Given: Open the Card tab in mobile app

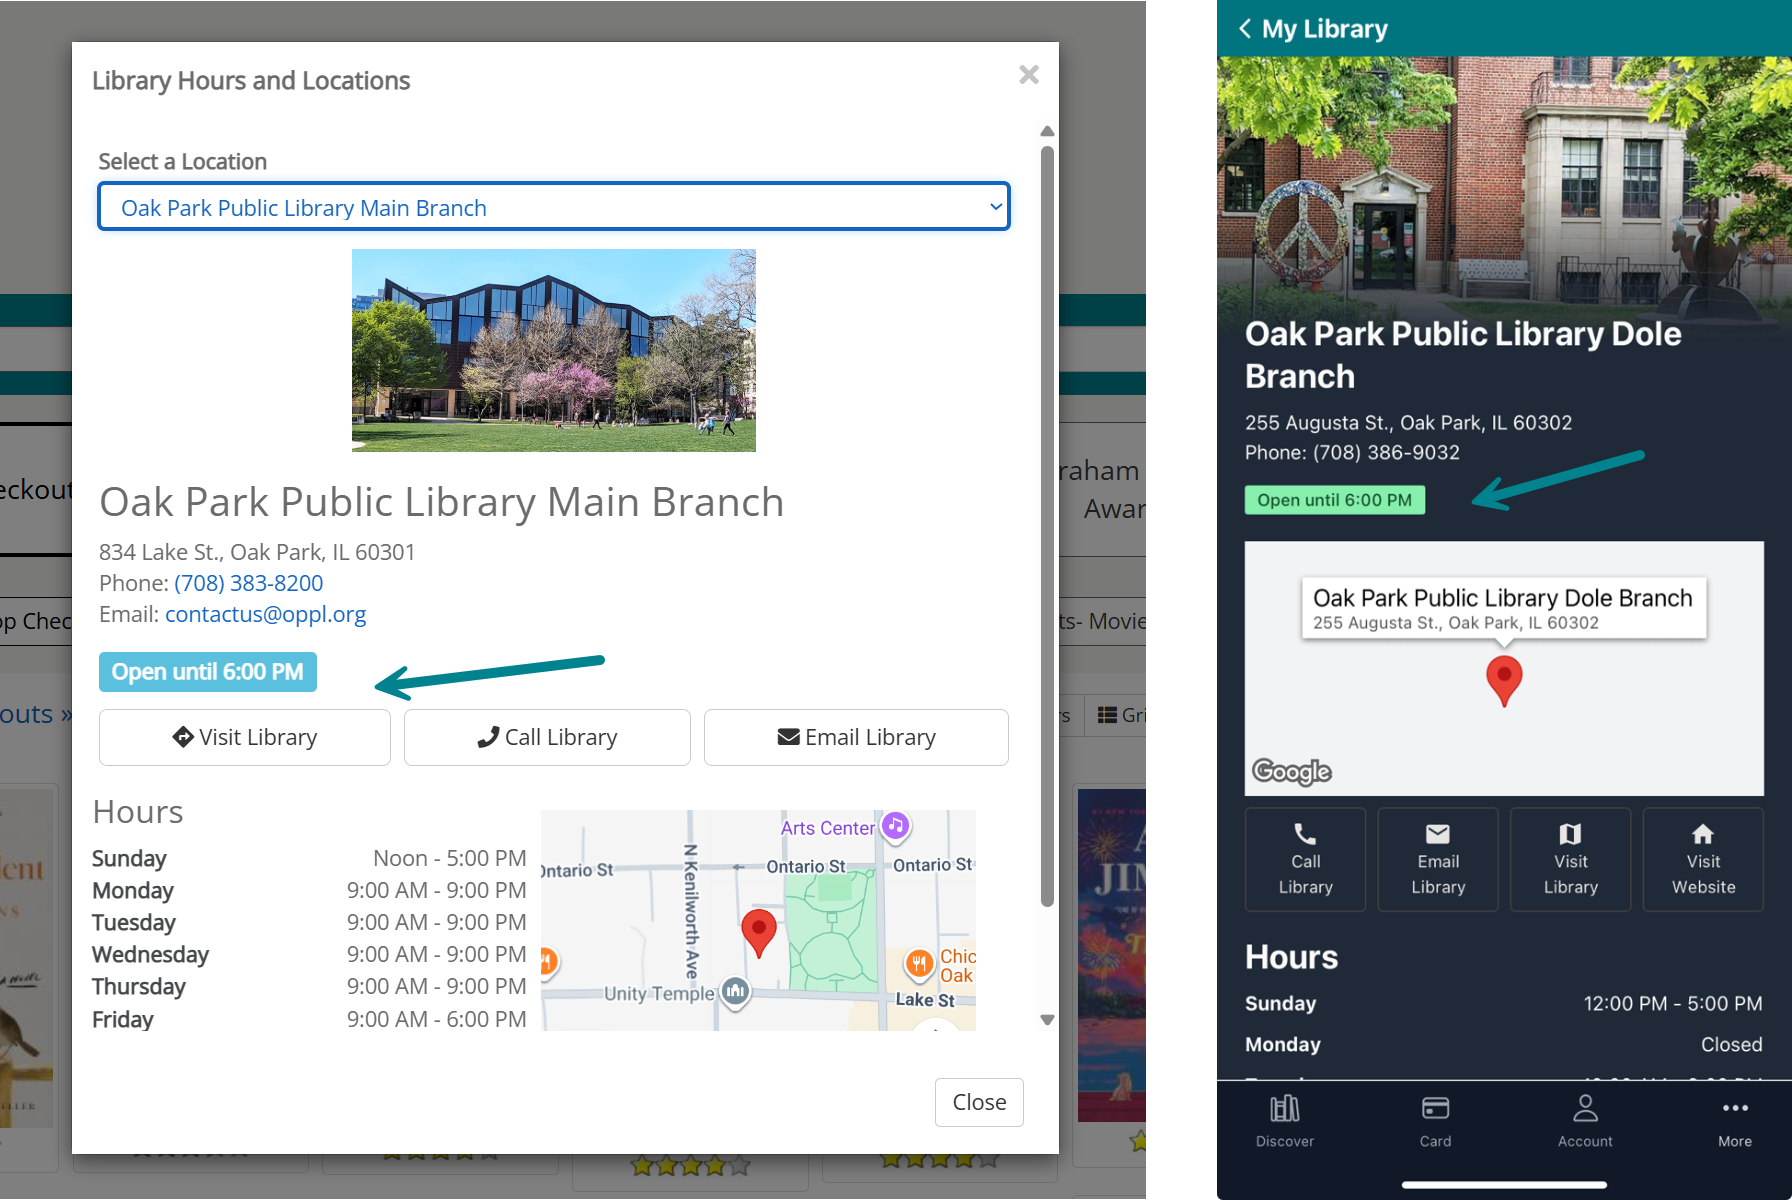Looking at the screenshot, I should 1435,1121.
